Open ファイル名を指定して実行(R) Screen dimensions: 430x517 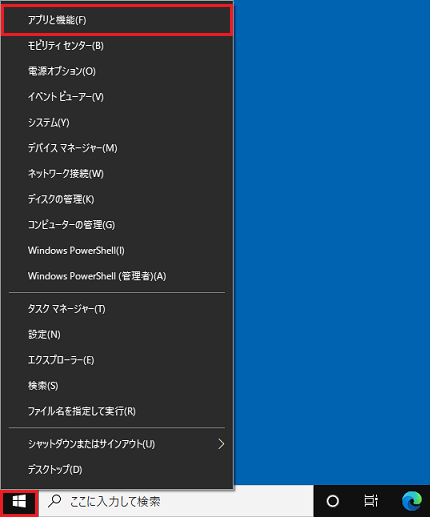click(x=117, y=411)
